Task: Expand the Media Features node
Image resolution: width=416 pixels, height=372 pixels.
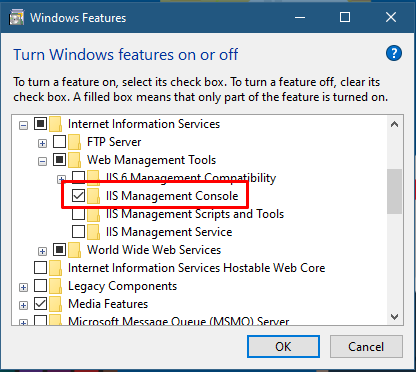Action: tap(23, 306)
